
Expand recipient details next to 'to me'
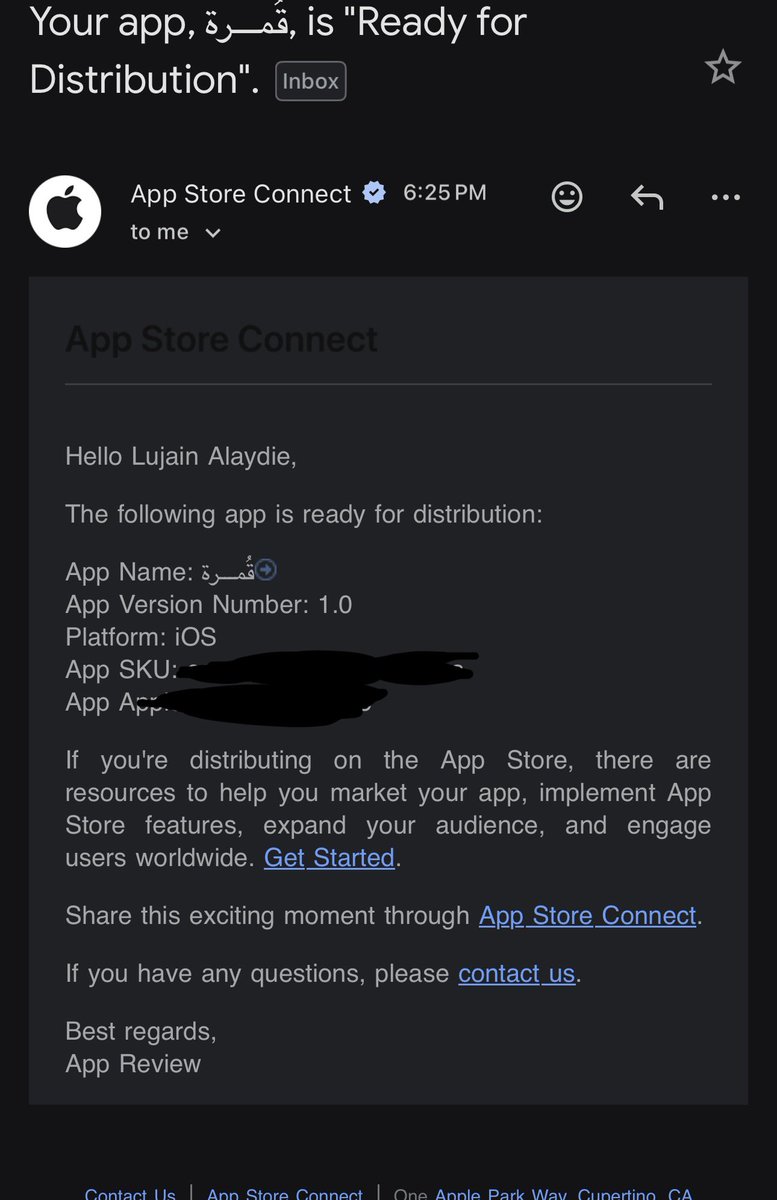212,233
